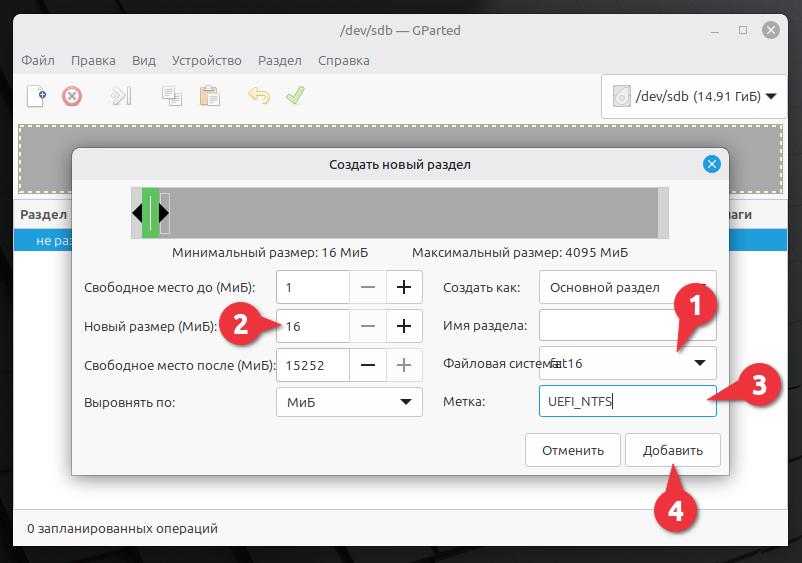Open the Создать как dropdown

(628, 287)
